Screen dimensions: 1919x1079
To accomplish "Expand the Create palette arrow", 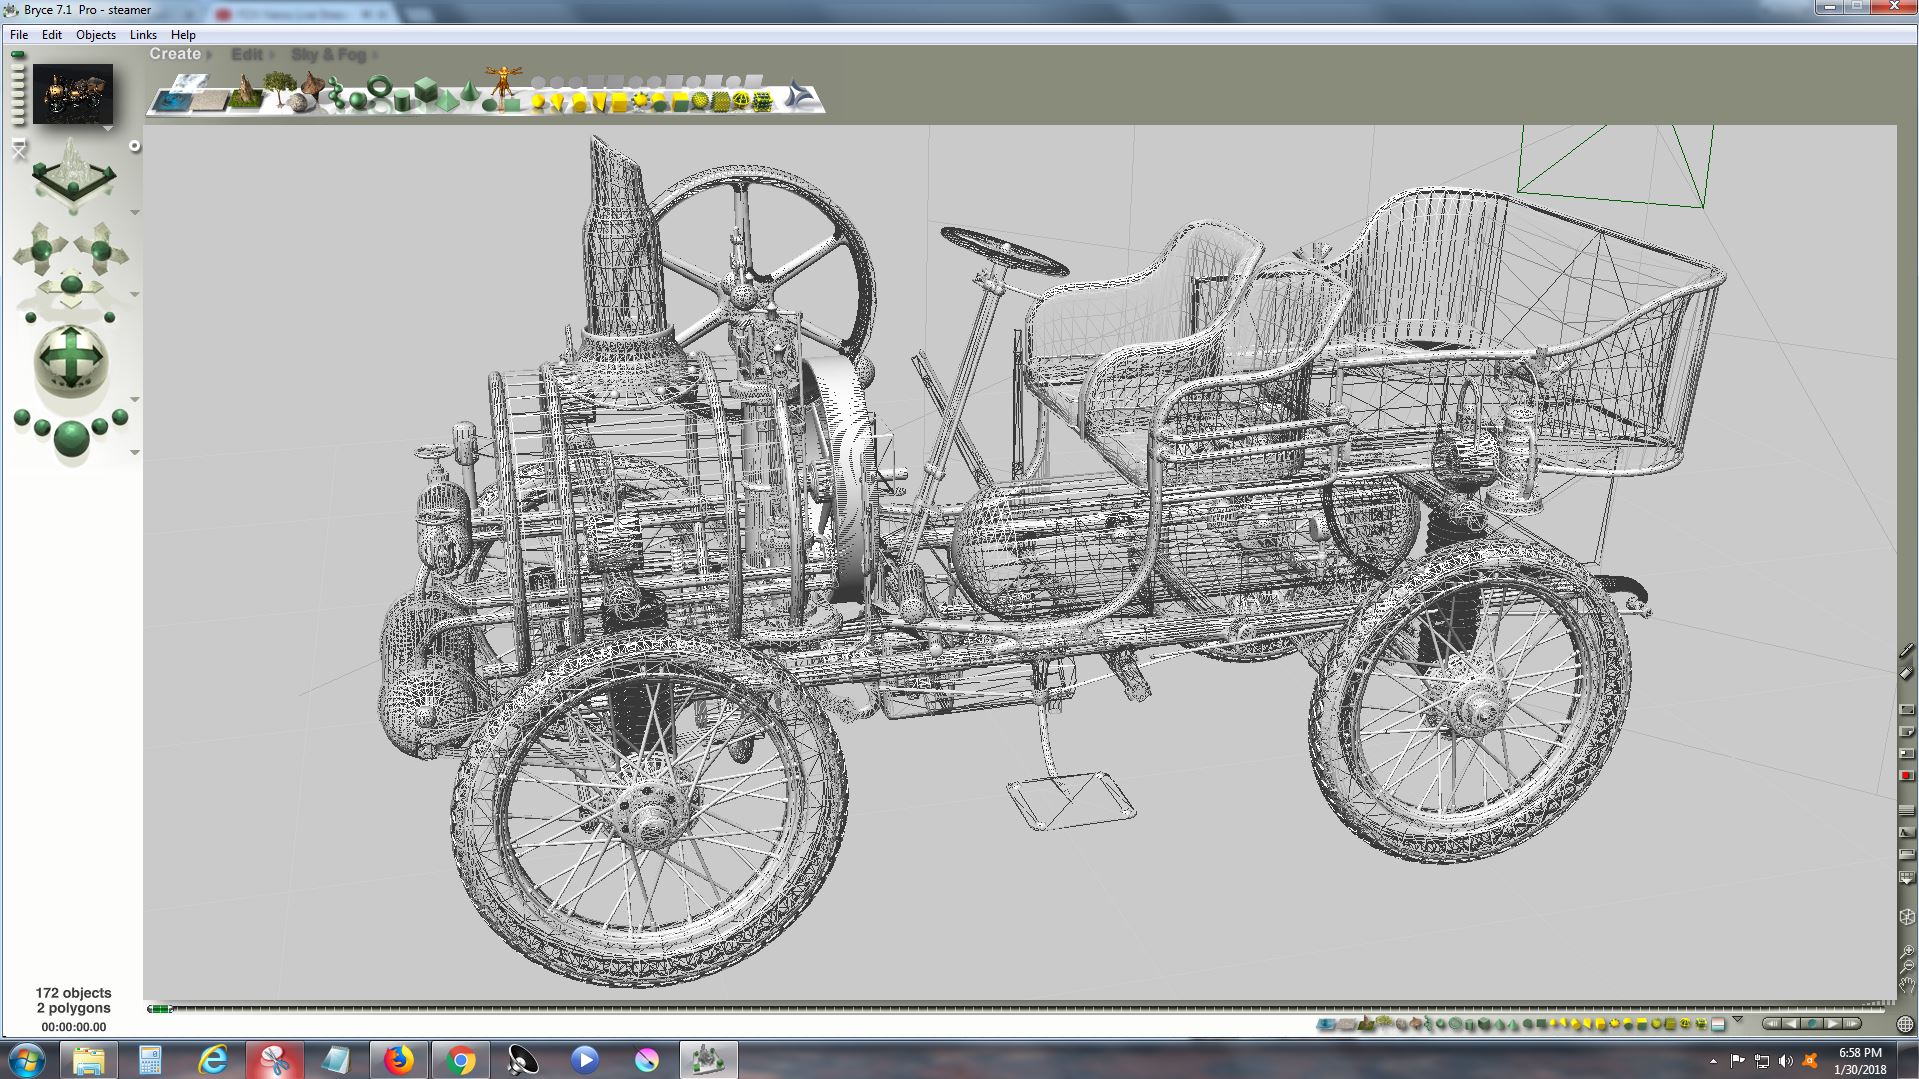I will coord(207,54).
